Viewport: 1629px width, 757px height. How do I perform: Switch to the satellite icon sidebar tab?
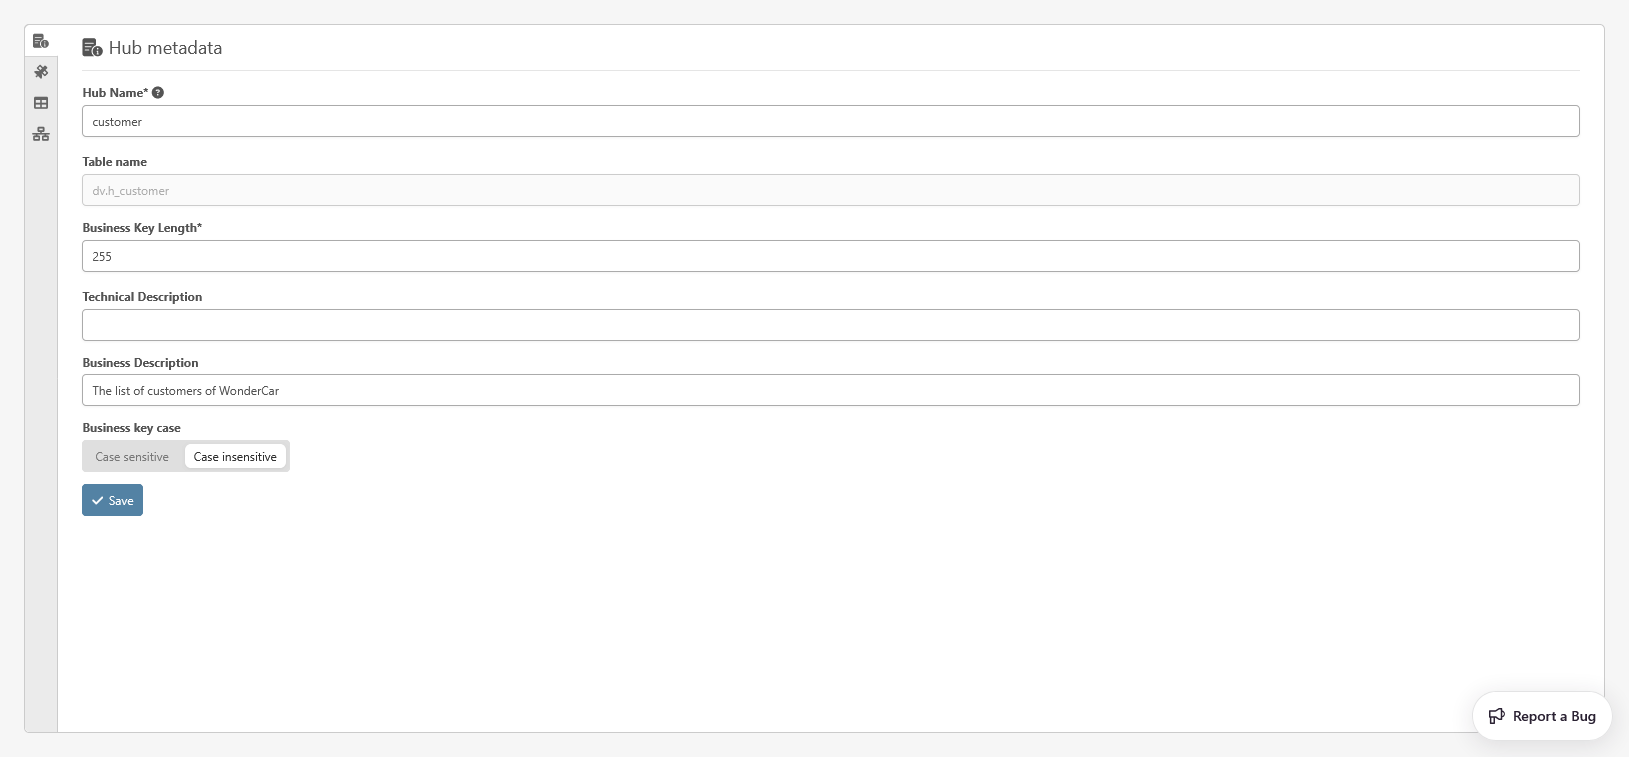(41, 72)
